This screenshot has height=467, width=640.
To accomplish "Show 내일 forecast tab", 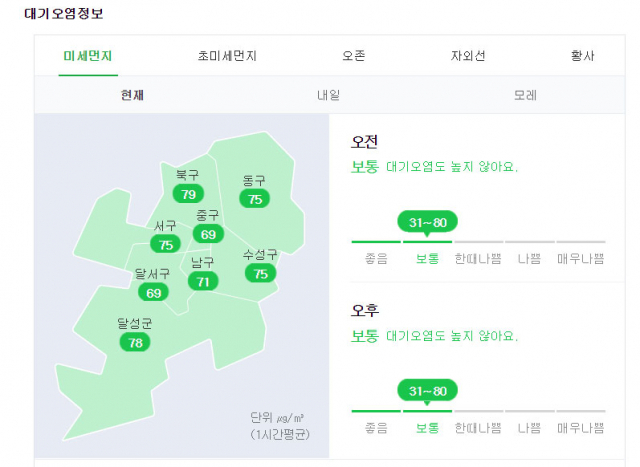I will (x=329, y=95).
